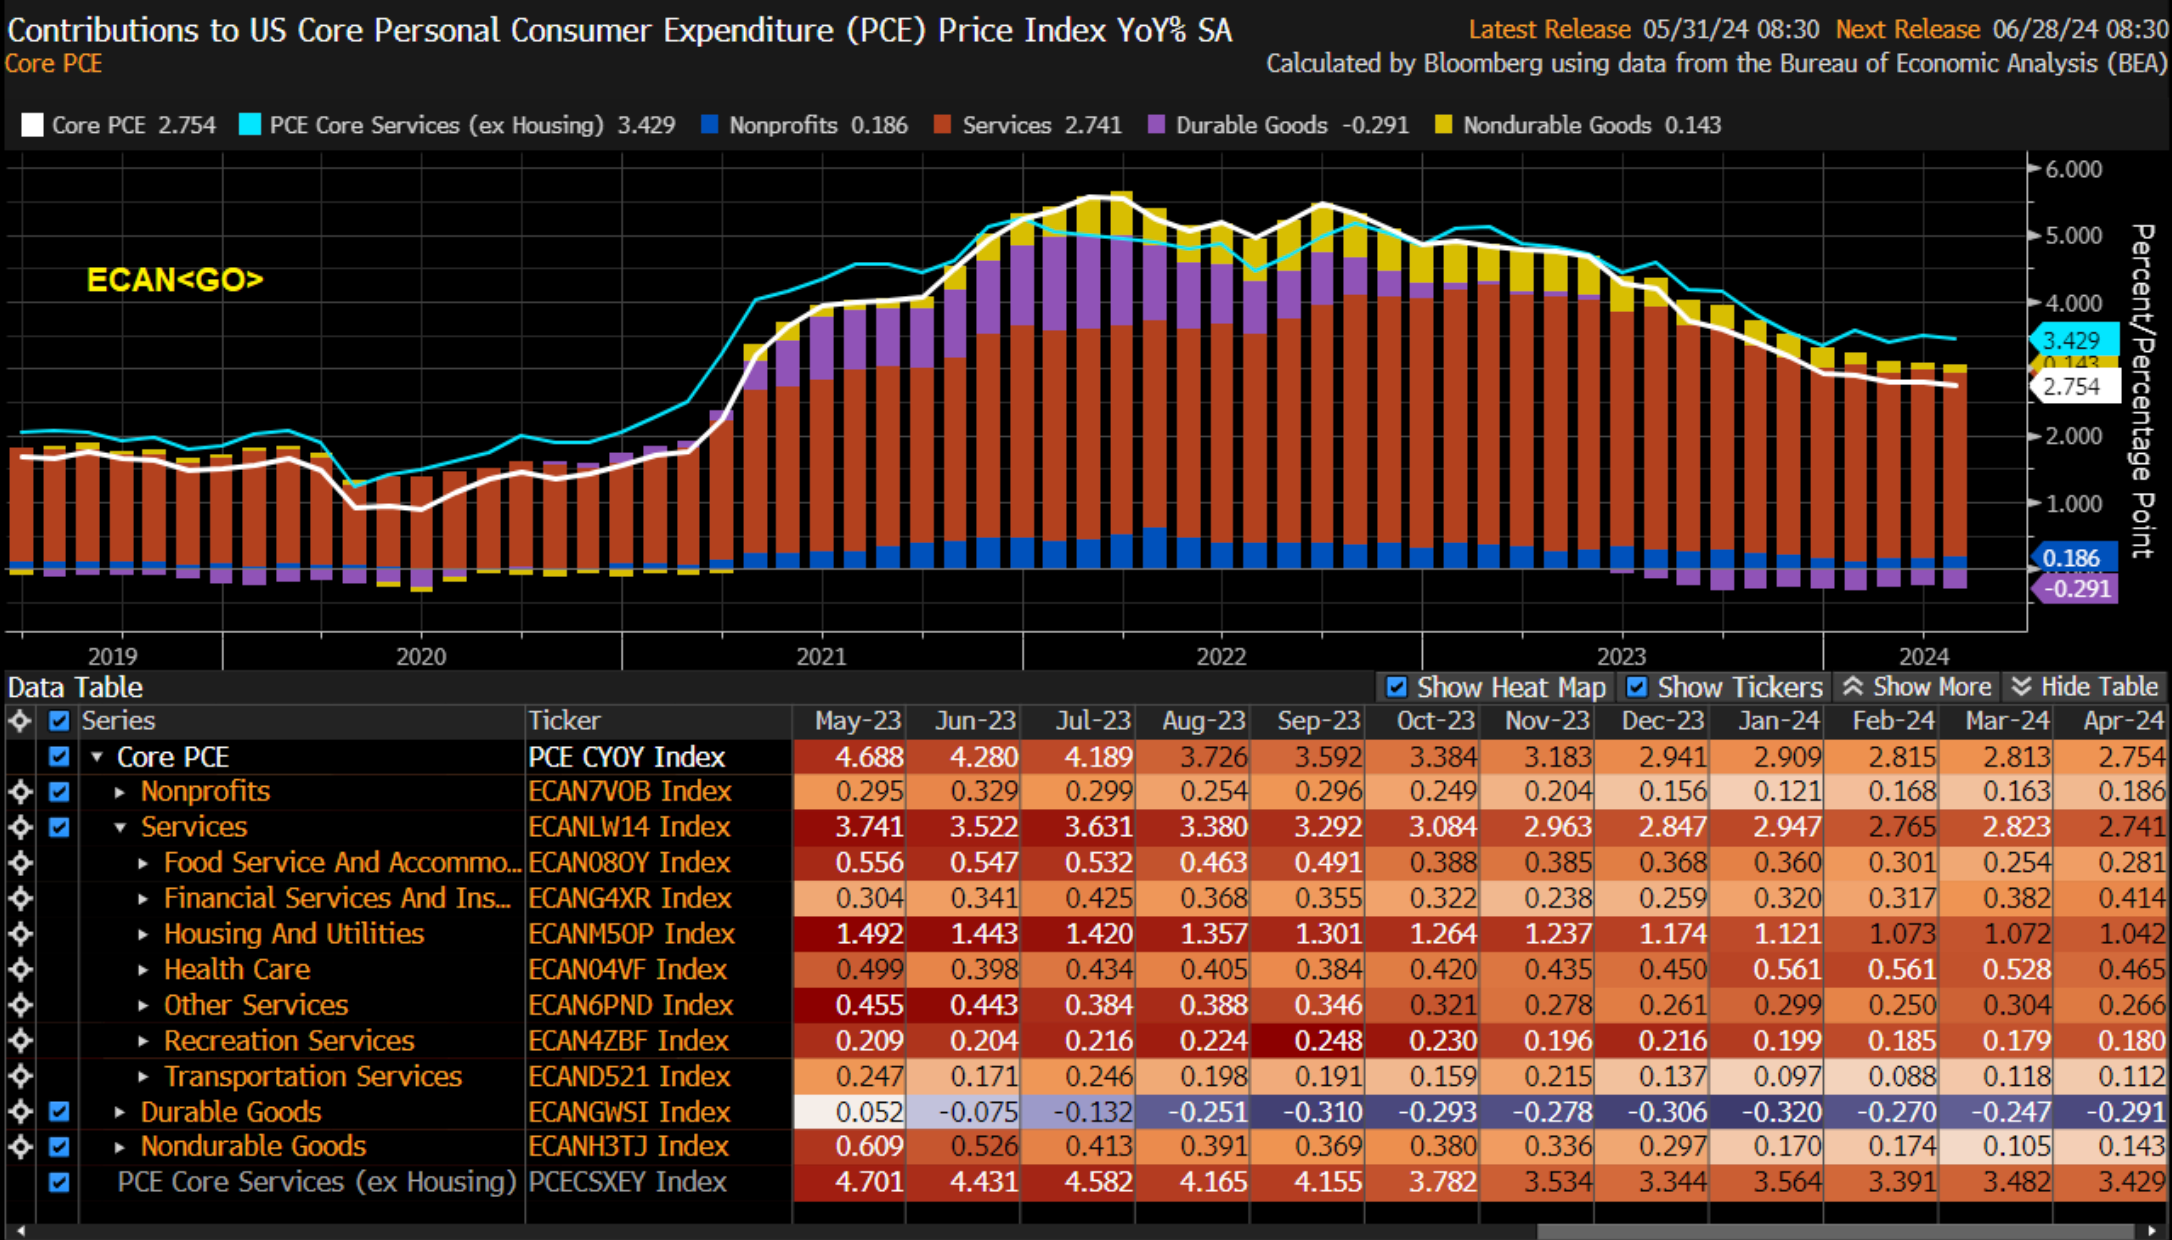The height and width of the screenshot is (1240, 2172).
Task: Toggle the Show Tickers checkbox
Action: click(1637, 688)
